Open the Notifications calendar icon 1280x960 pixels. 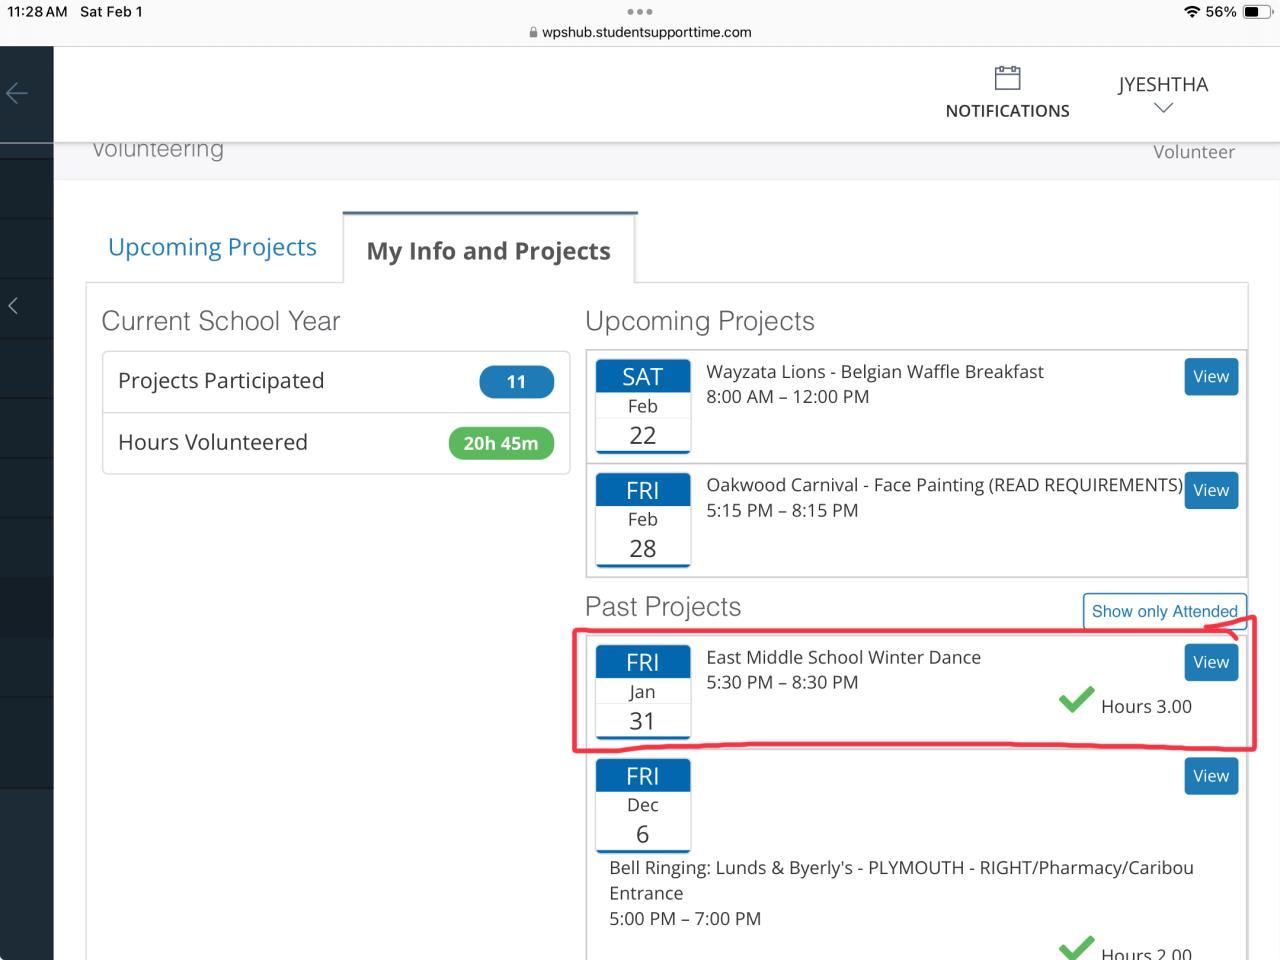coord(1007,78)
